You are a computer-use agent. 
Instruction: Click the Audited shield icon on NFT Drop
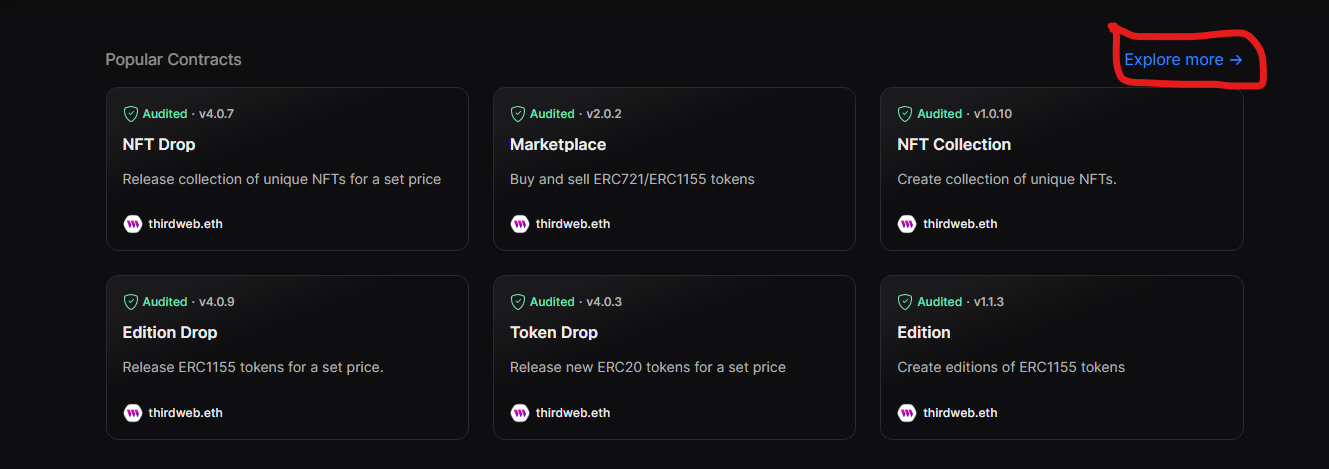coord(130,114)
